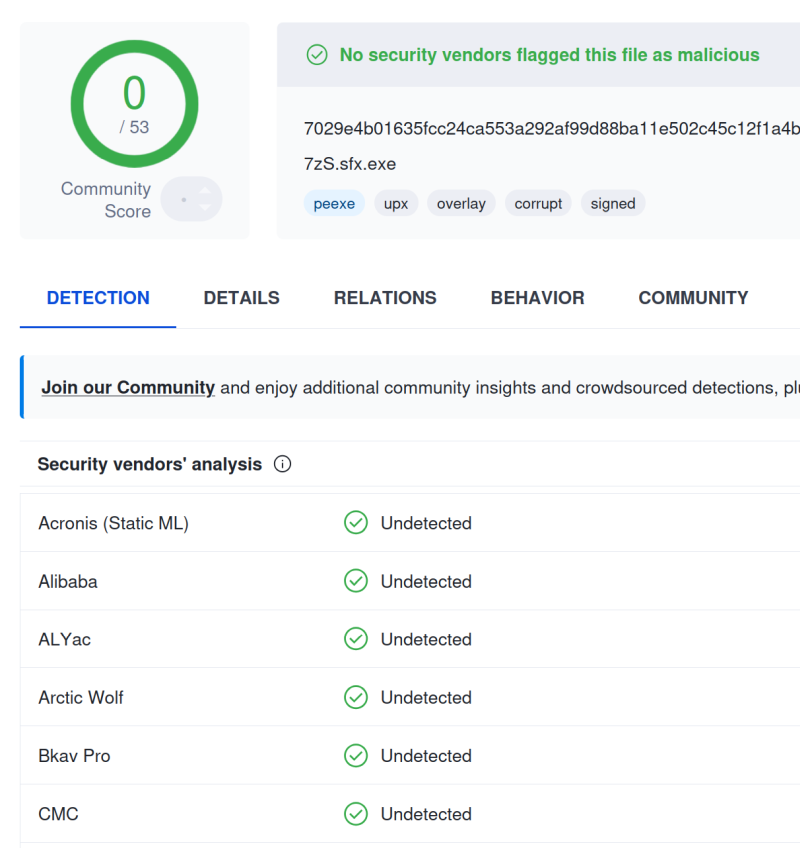This screenshot has width=800, height=848.
Task: Switch to the DETECTION tab
Action: pyautogui.click(x=98, y=298)
